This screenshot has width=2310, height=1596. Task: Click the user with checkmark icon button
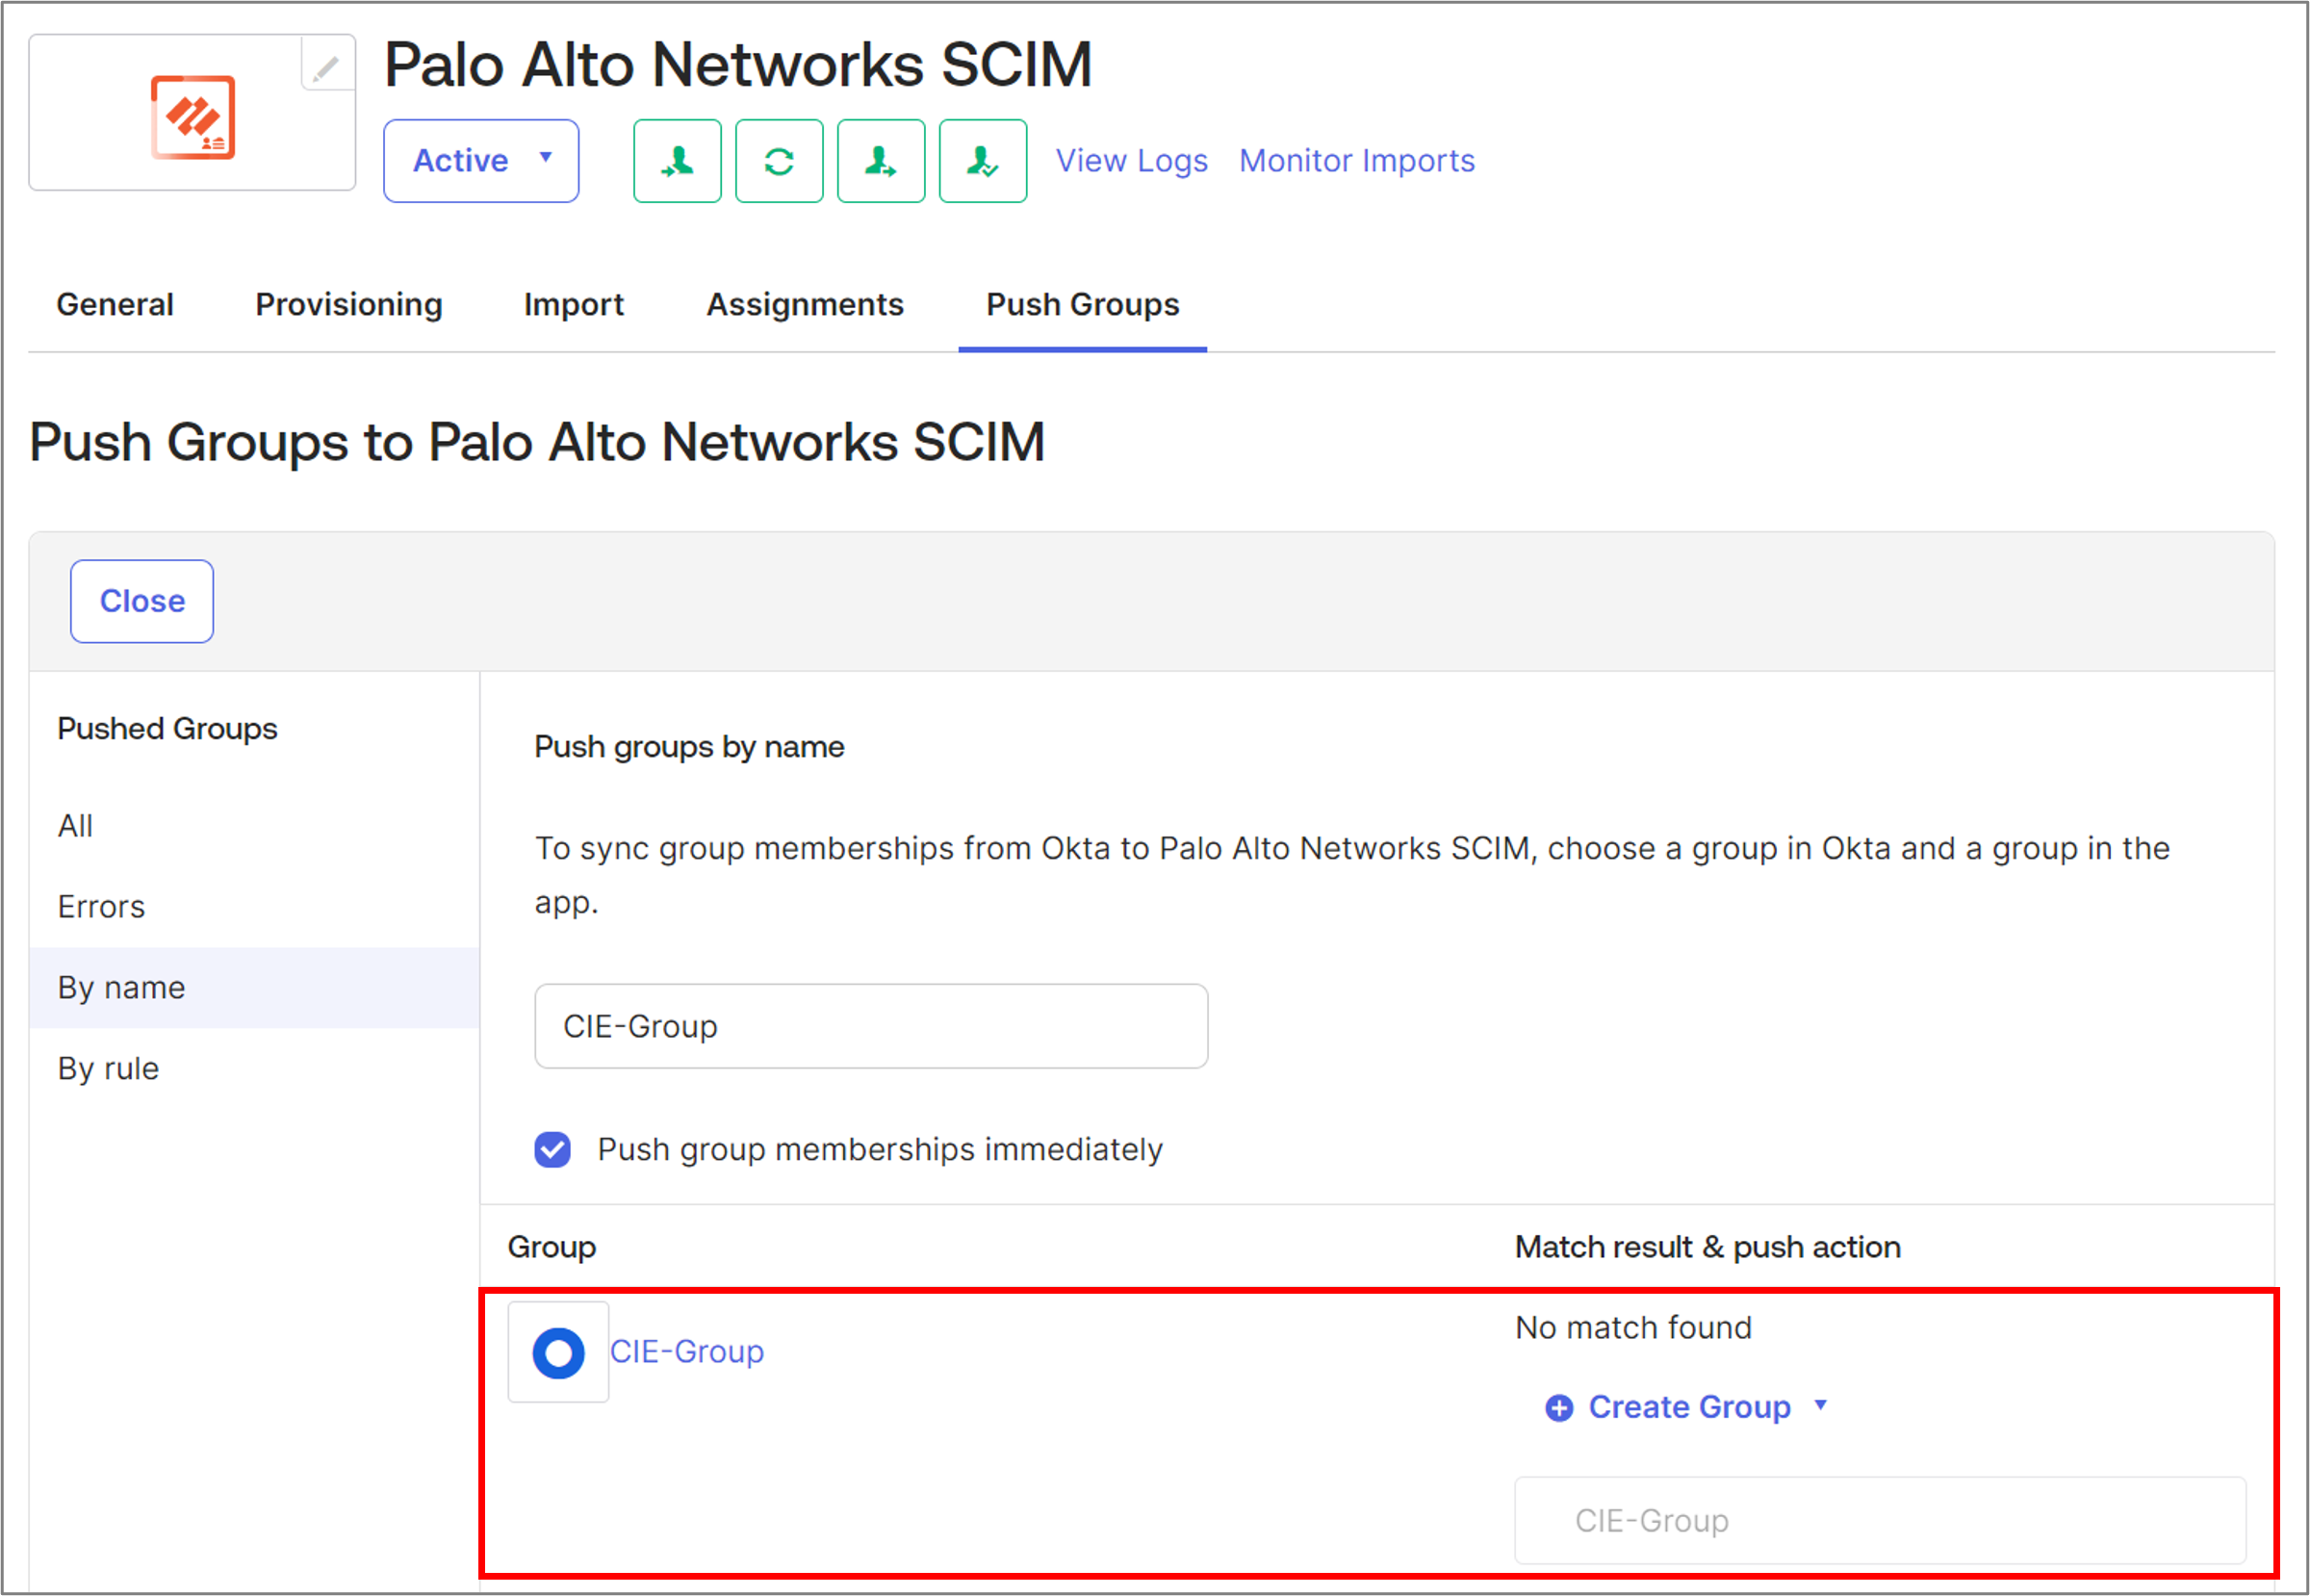point(983,161)
